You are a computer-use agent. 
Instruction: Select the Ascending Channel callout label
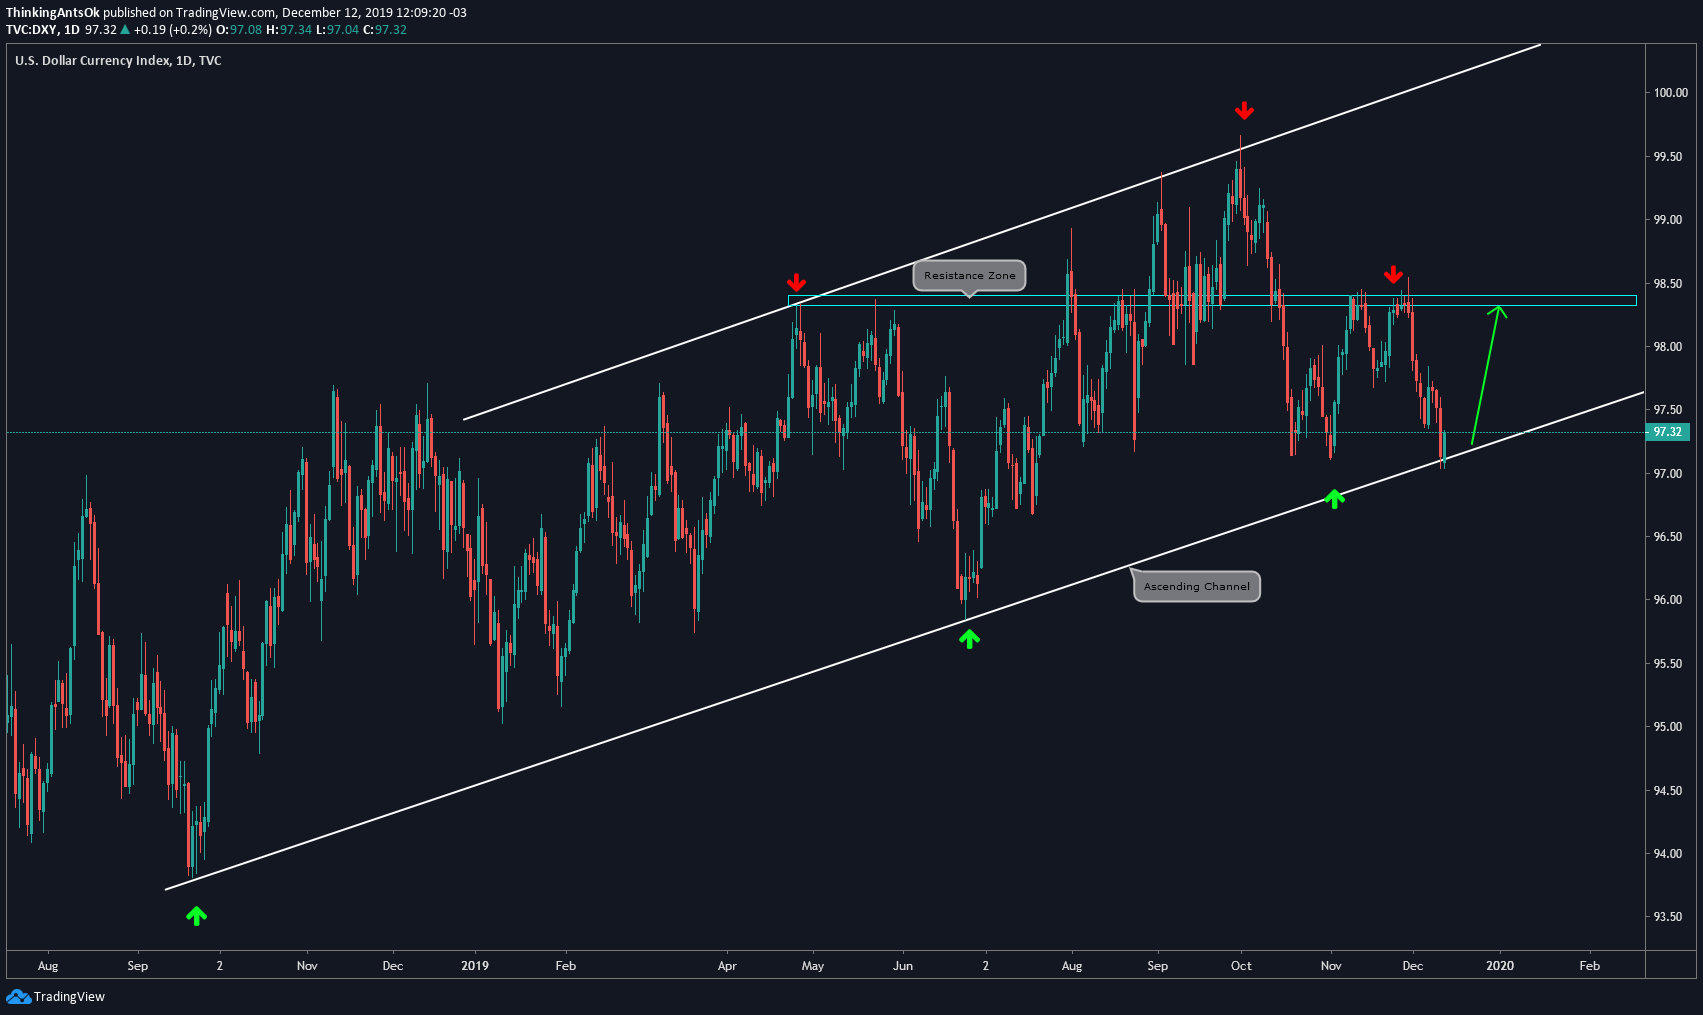1196,587
